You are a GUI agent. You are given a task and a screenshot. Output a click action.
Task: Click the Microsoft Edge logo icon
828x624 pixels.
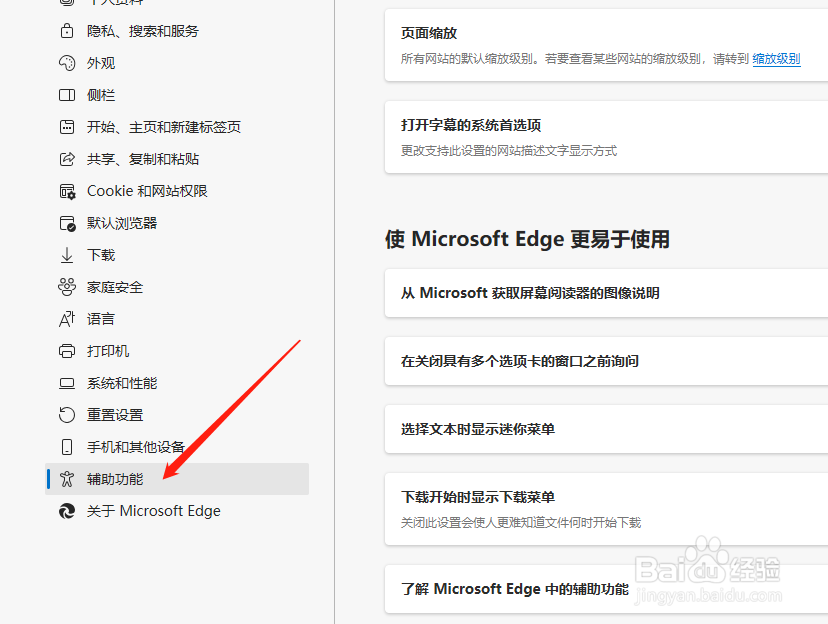pyautogui.click(x=67, y=511)
